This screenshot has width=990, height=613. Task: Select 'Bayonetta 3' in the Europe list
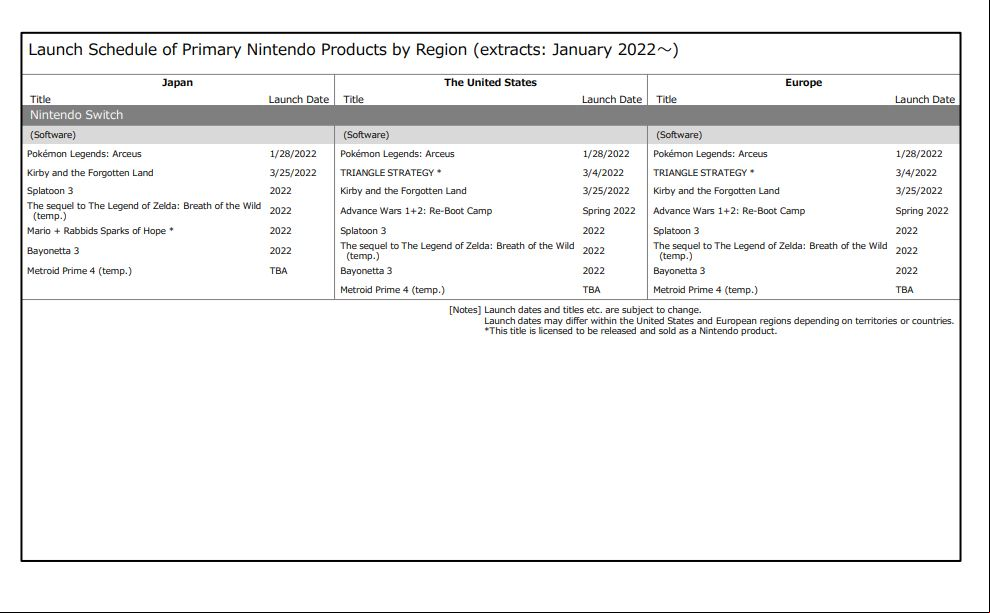[679, 271]
